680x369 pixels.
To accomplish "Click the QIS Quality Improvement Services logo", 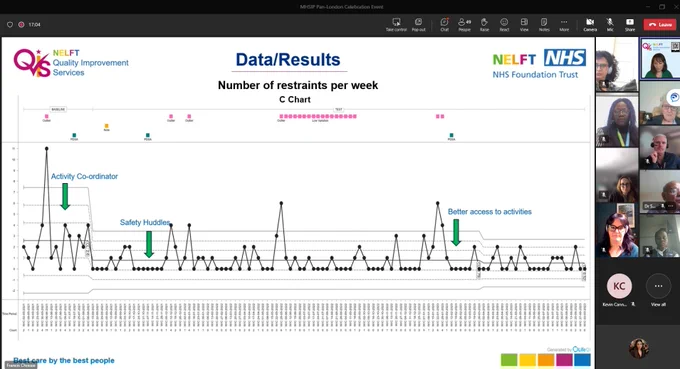I will pos(71,63).
